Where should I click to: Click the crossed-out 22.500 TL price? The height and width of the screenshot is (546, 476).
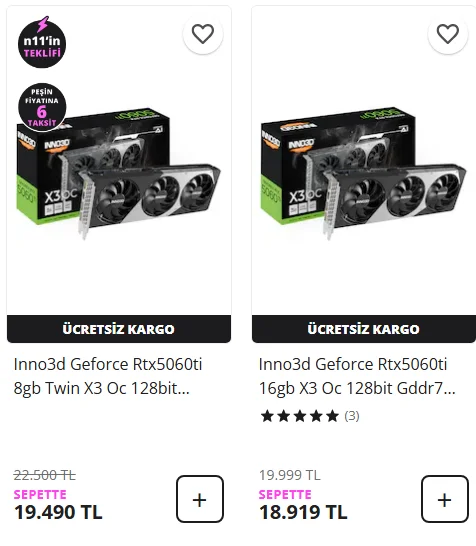pyautogui.click(x=45, y=475)
